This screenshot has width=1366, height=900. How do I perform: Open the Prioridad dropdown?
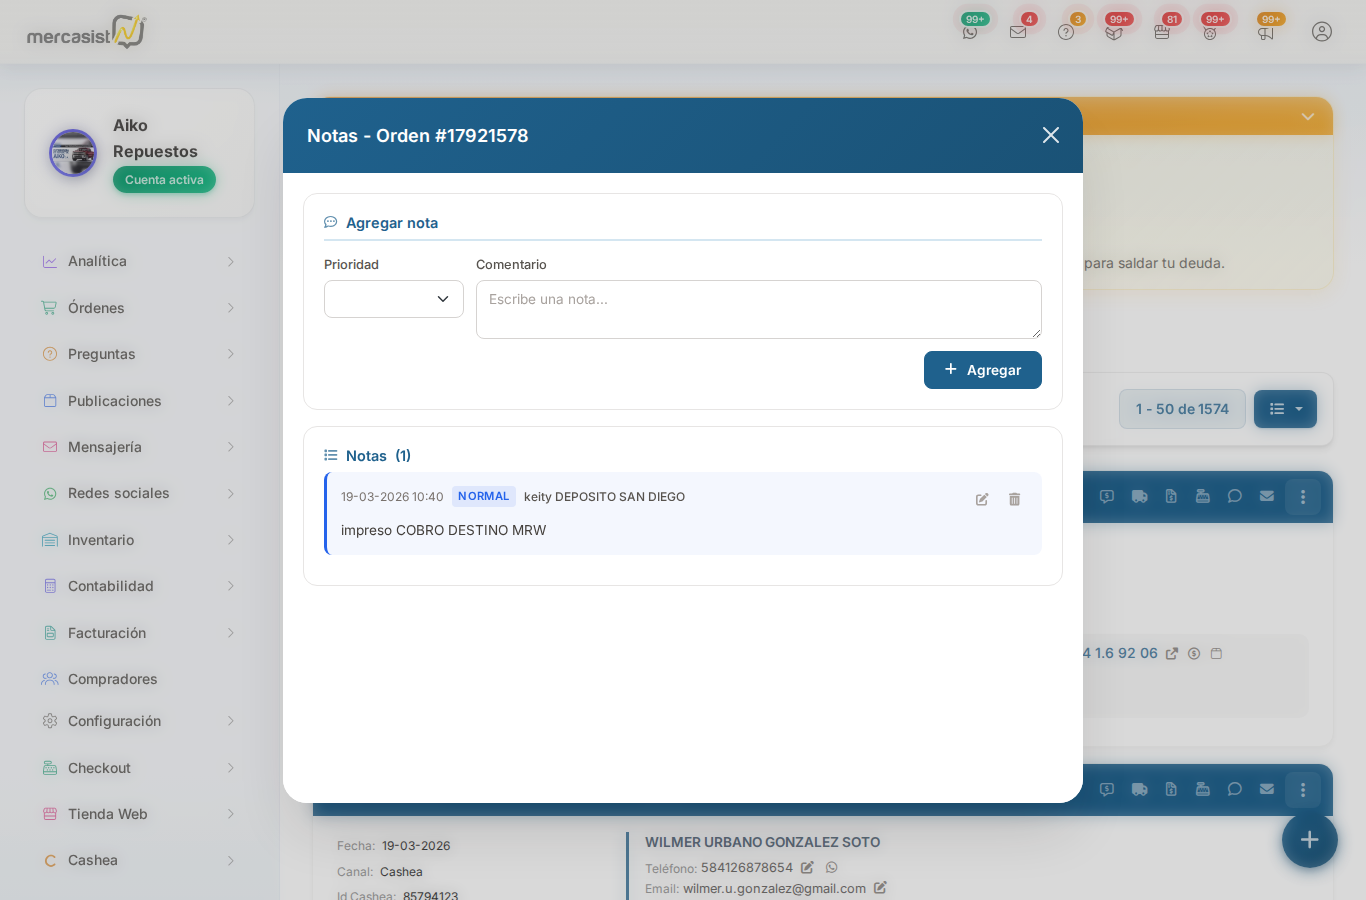click(393, 299)
